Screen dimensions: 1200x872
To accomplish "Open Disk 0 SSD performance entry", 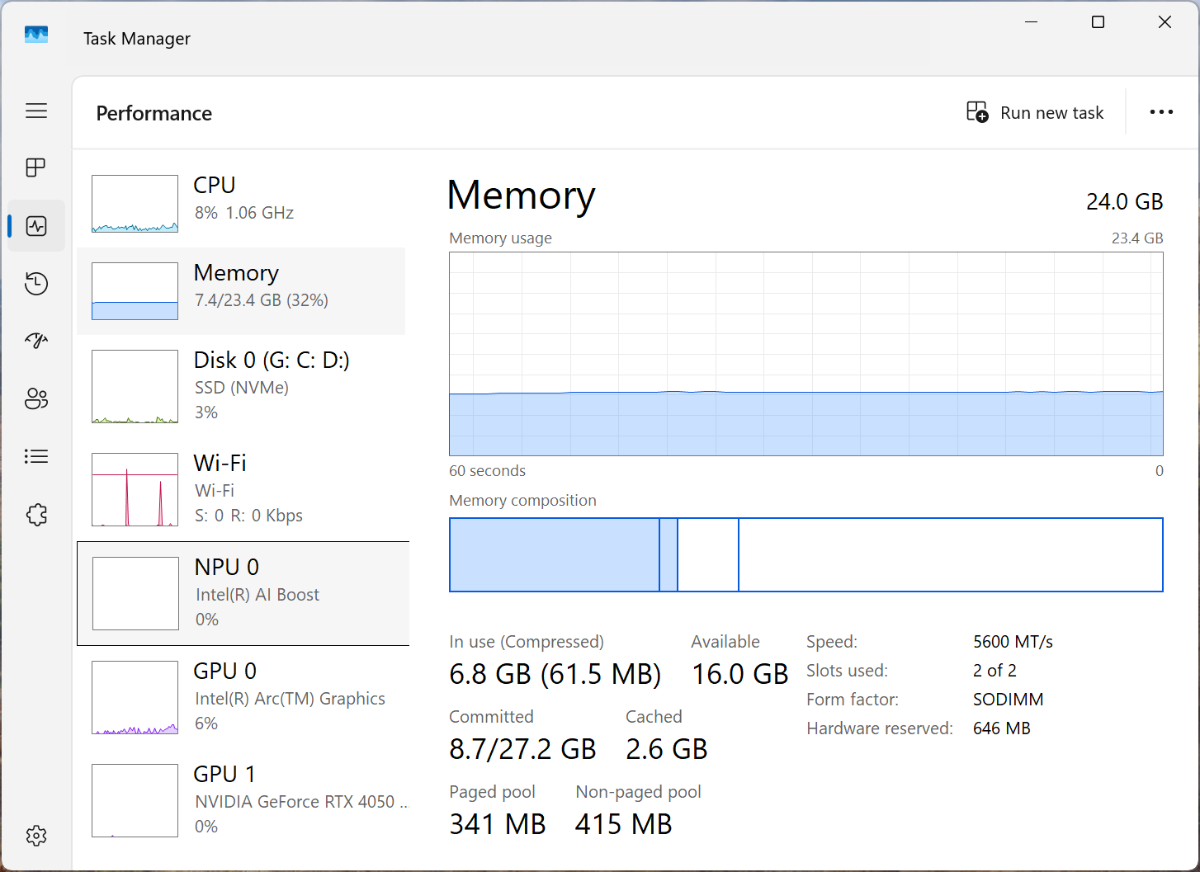I will (242, 385).
